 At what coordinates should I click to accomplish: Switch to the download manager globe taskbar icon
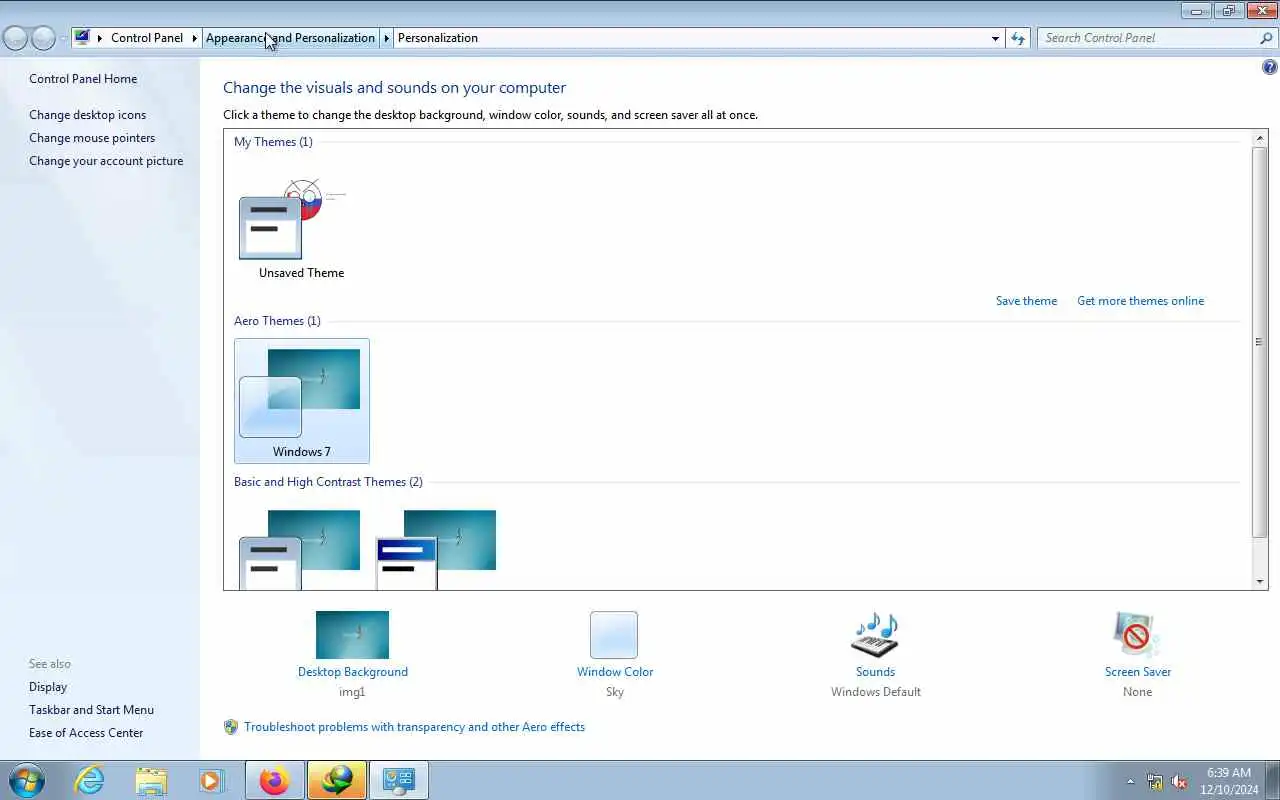pyautogui.click(x=336, y=780)
